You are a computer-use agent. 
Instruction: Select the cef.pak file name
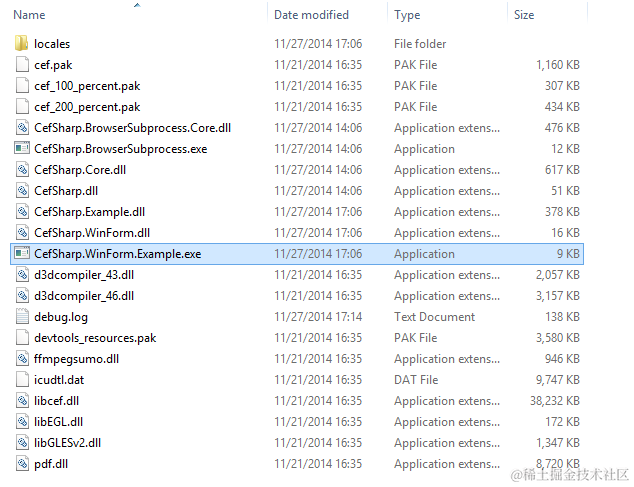[53, 65]
